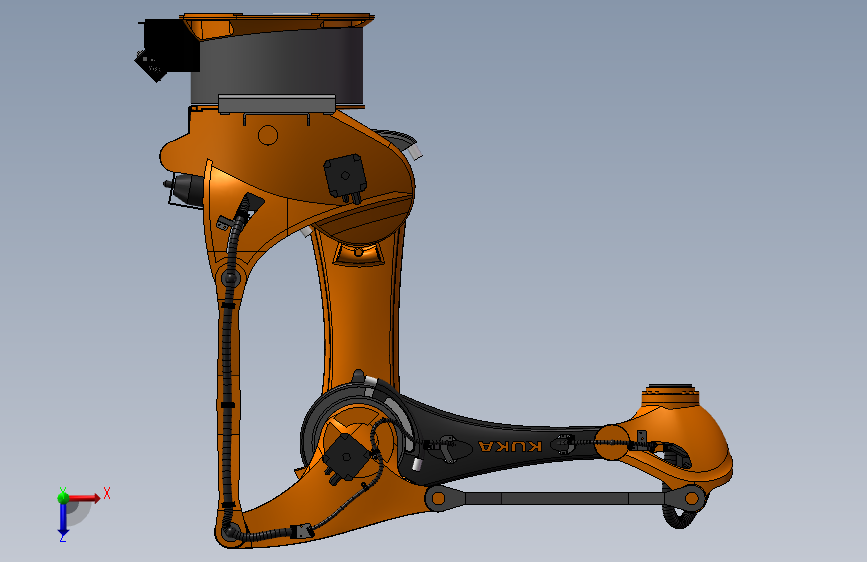
Task: Select the small circle on the upper orange housing
Action: (268, 135)
